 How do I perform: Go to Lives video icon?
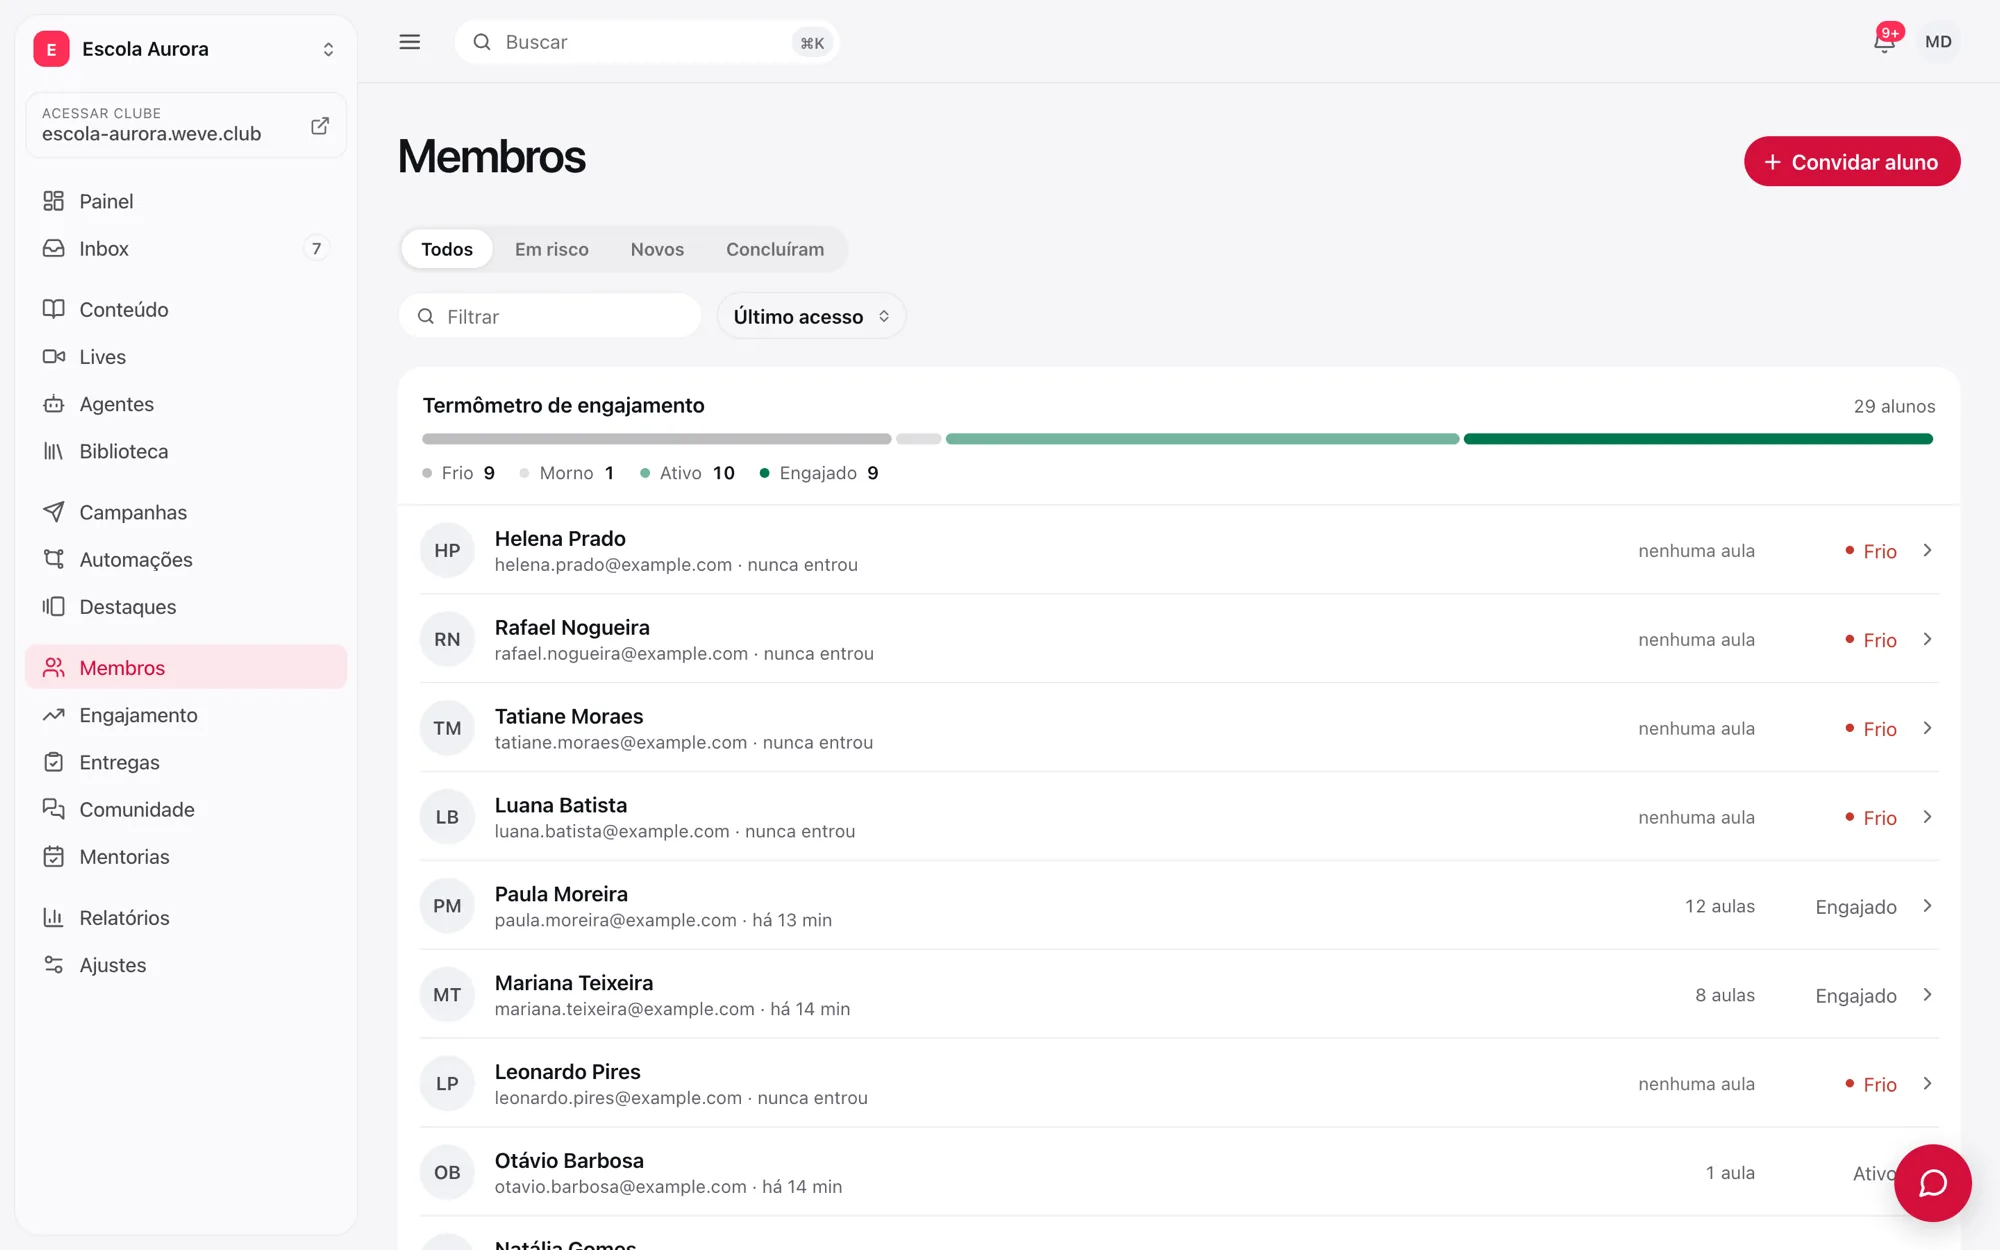54,356
